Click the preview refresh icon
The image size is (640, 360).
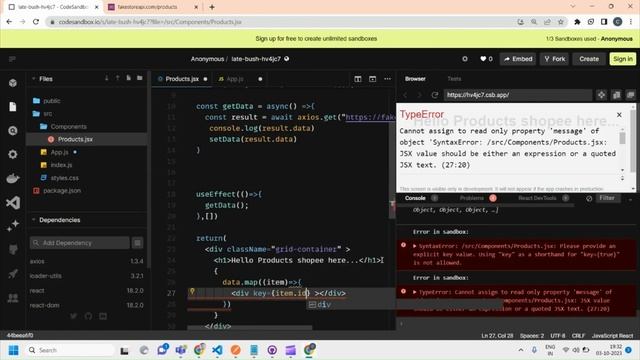pos(435,95)
